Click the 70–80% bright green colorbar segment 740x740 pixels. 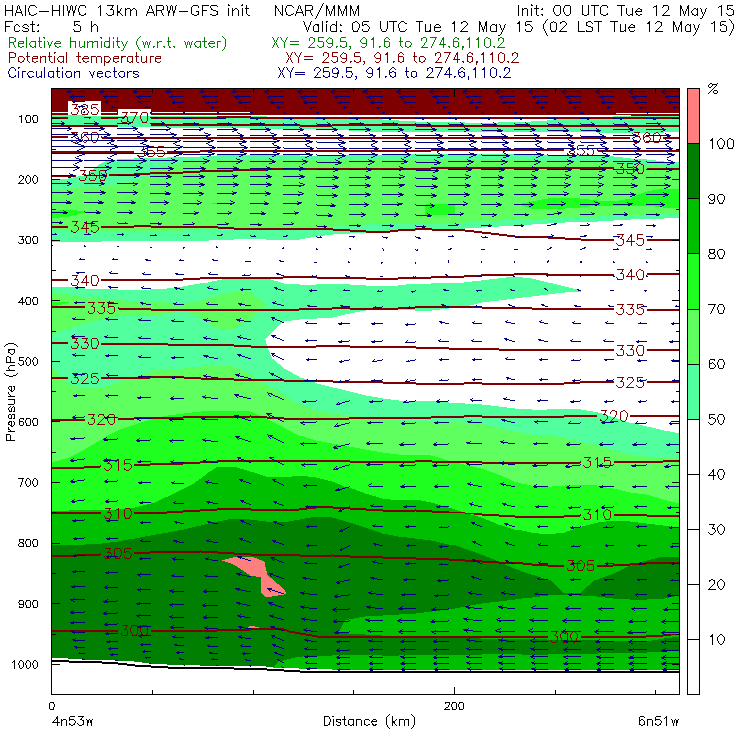click(x=693, y=281)
